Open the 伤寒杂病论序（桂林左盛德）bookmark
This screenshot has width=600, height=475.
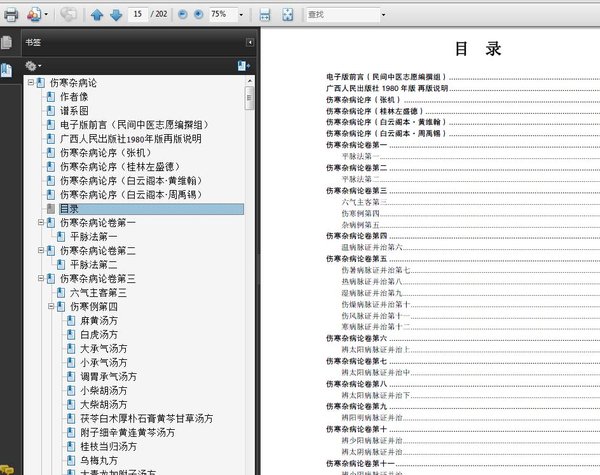120,167
